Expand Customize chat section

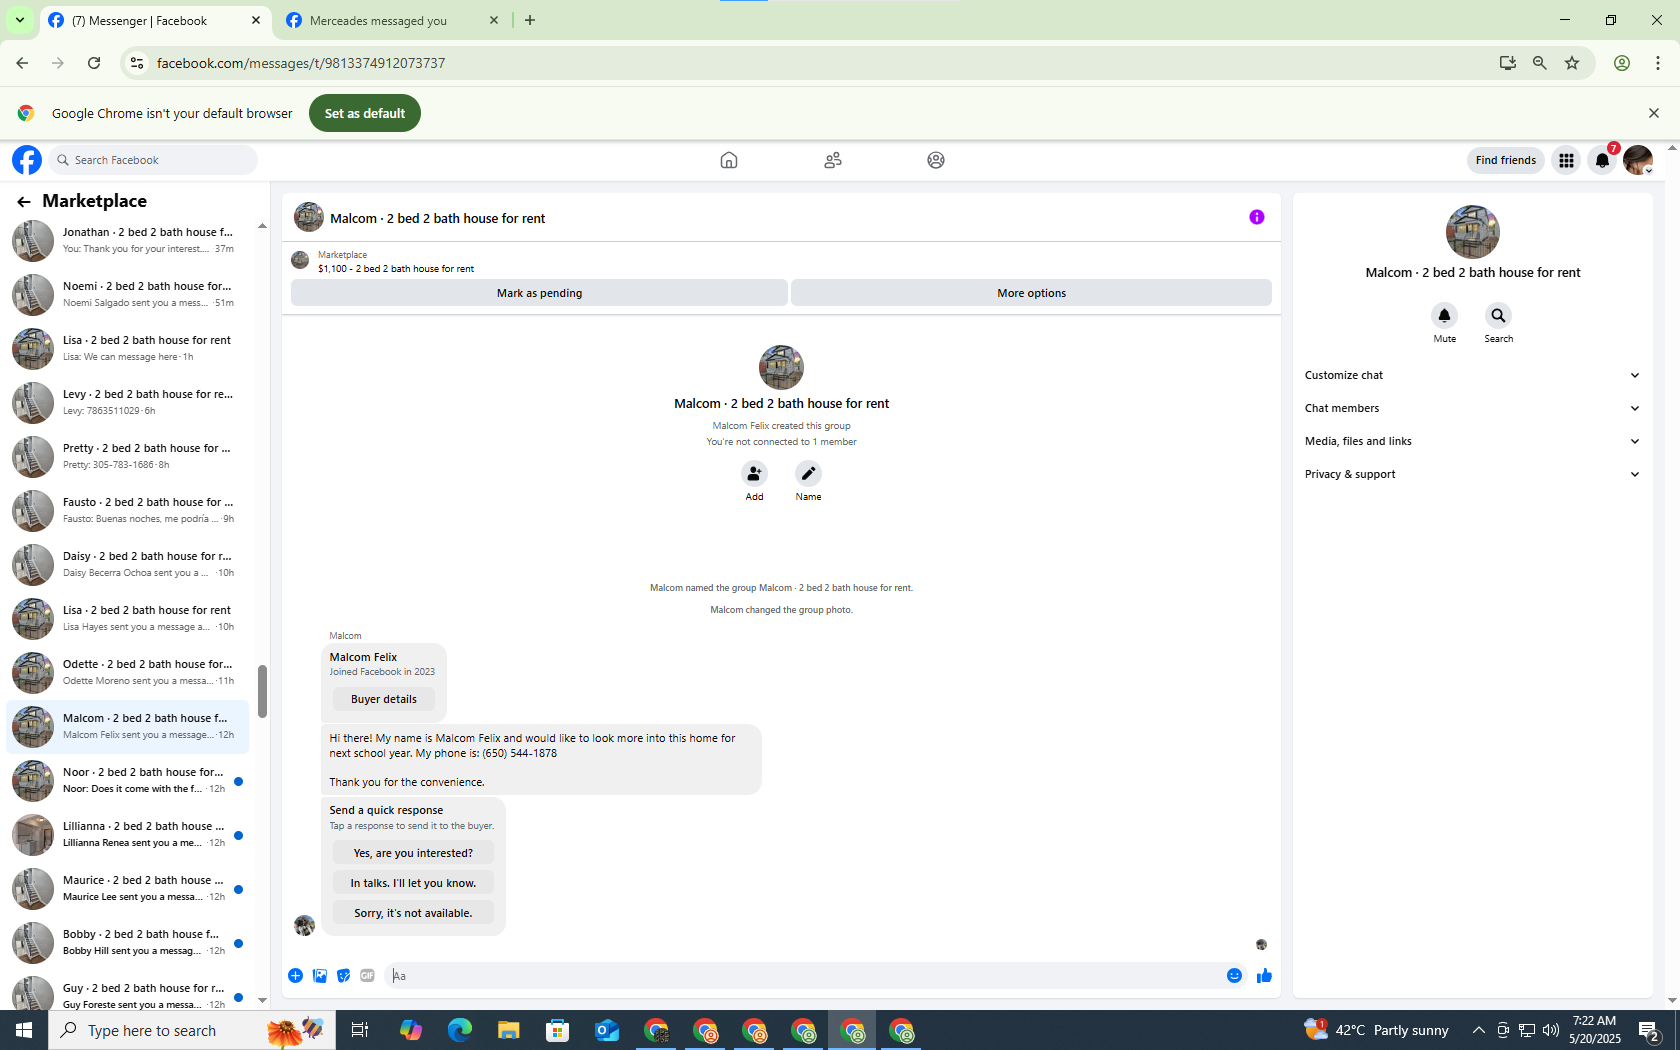tap(1472, 375)
